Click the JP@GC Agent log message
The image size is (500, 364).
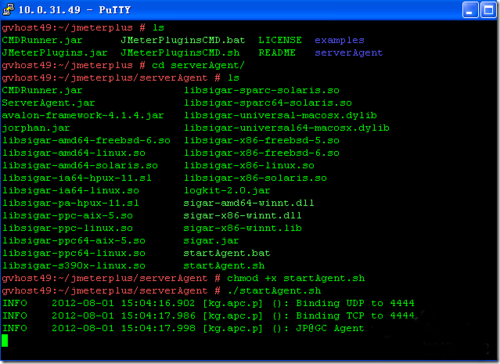[330, 328]
